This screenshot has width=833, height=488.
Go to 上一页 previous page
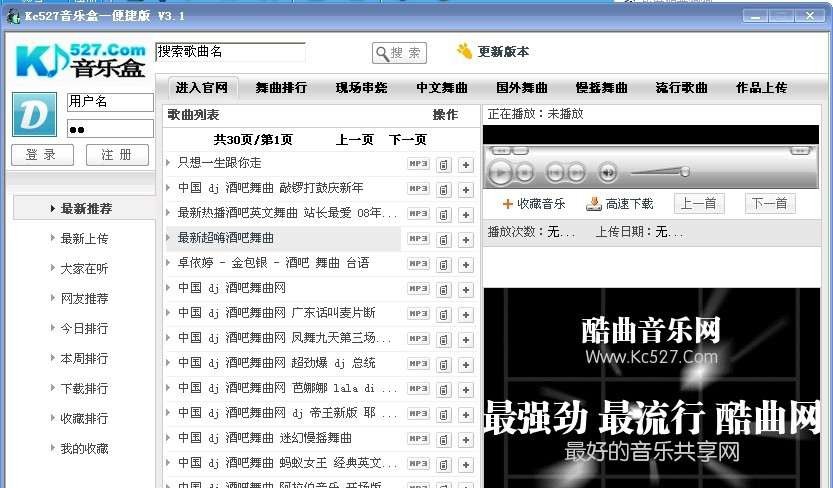(x=354, y=140)
